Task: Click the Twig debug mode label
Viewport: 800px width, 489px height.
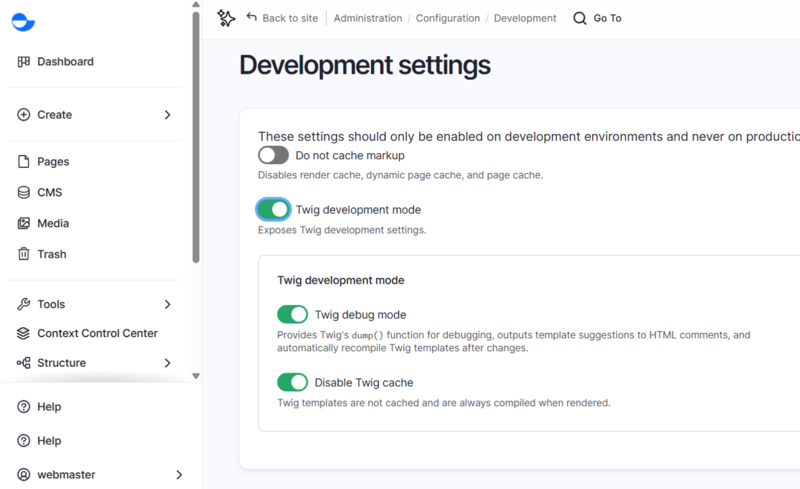Action: pos(361,315)
